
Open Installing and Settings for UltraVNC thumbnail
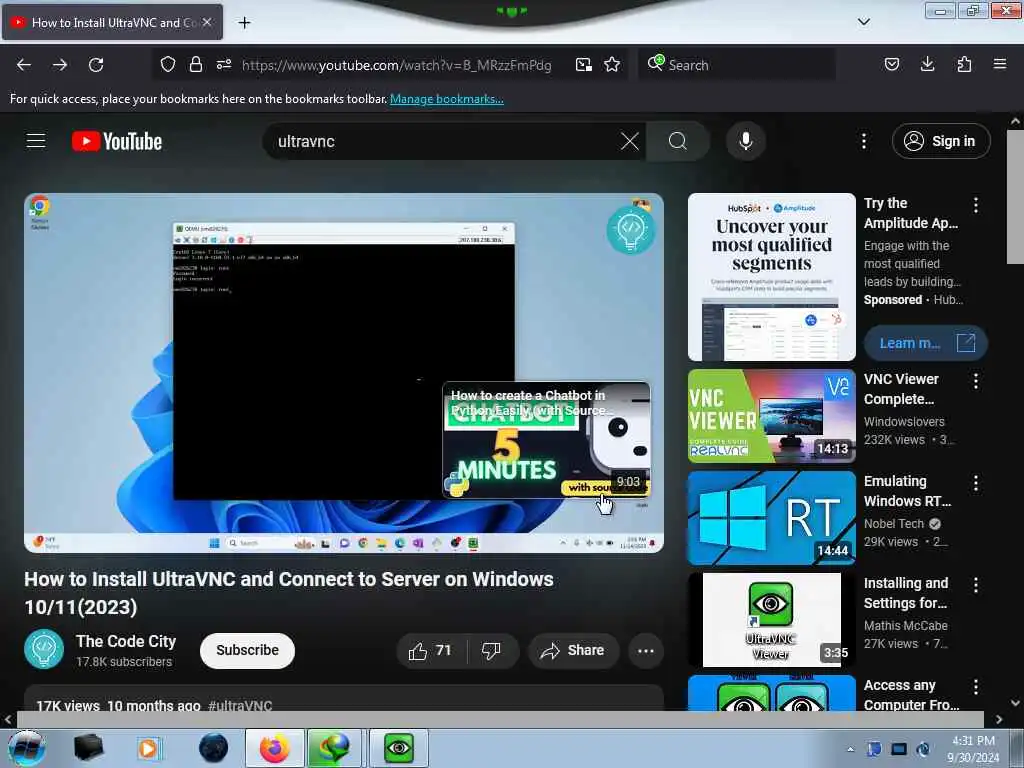coord(772,620)
